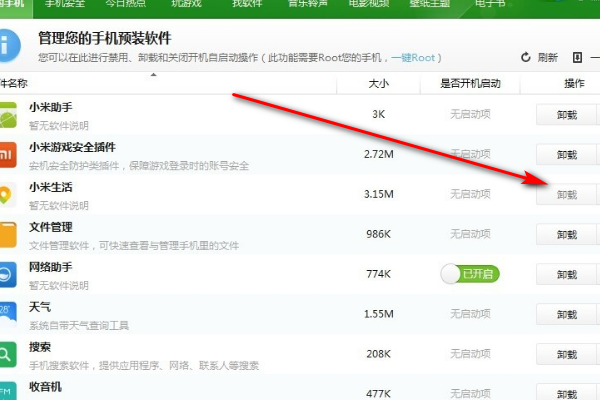600x400 pixels.
Task: Click the 大小 column header
Action: point(378,83)
